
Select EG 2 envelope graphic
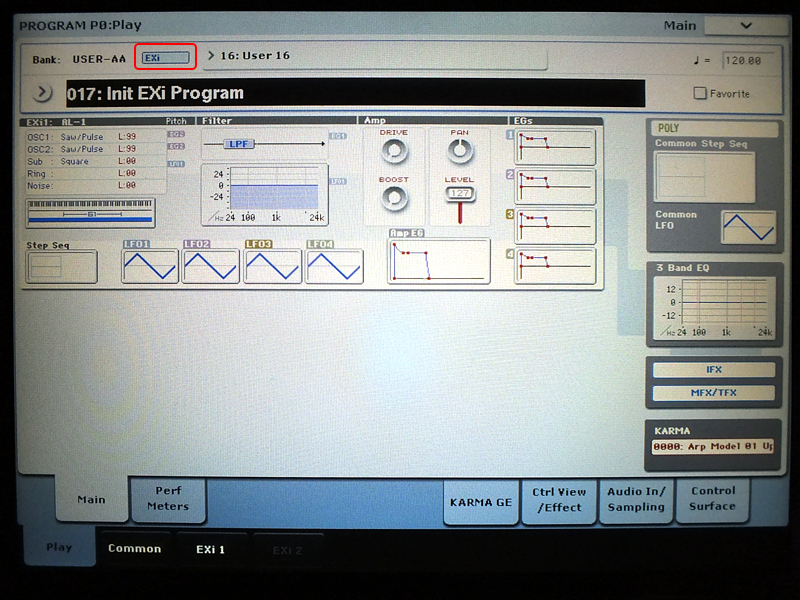pos(555,187)
